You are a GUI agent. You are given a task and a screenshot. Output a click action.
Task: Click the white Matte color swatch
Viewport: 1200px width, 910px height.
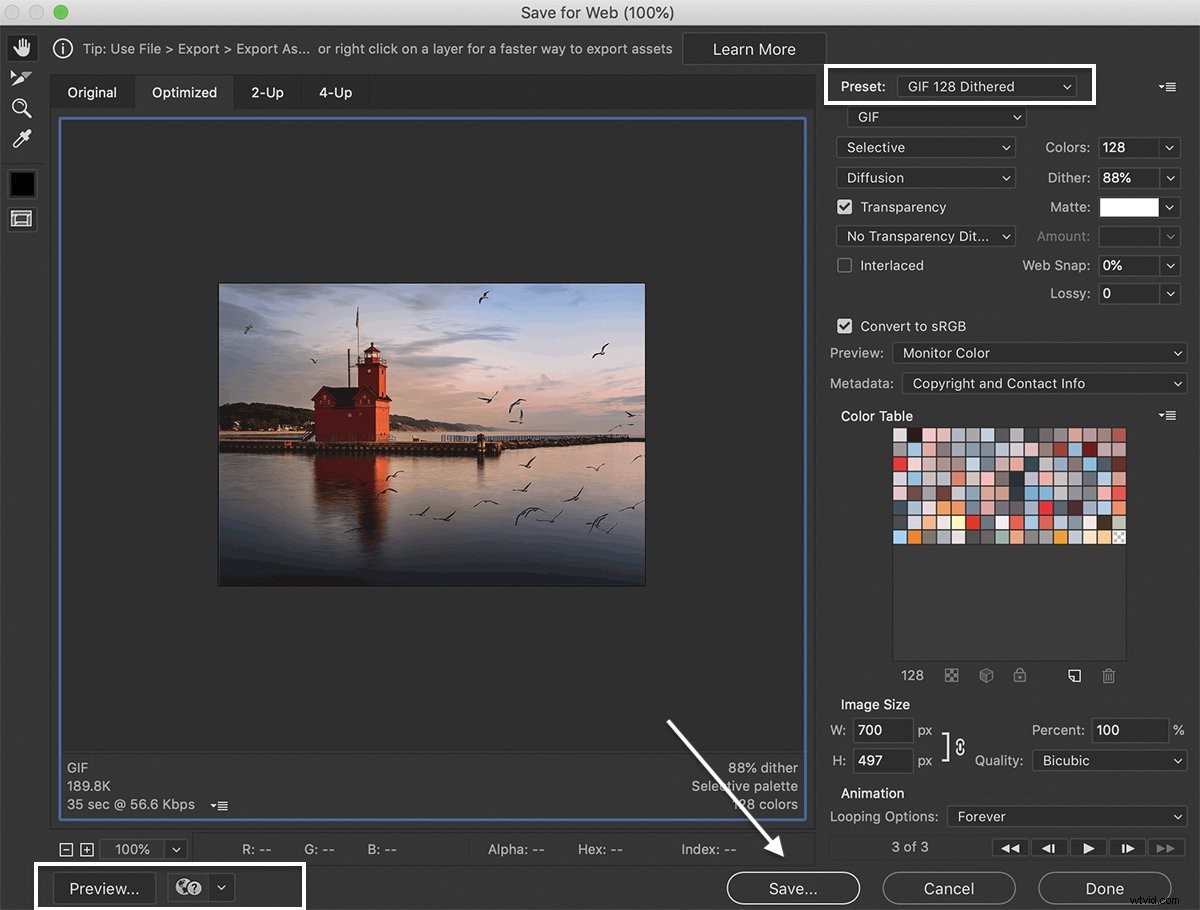[x=1131, y=207]
